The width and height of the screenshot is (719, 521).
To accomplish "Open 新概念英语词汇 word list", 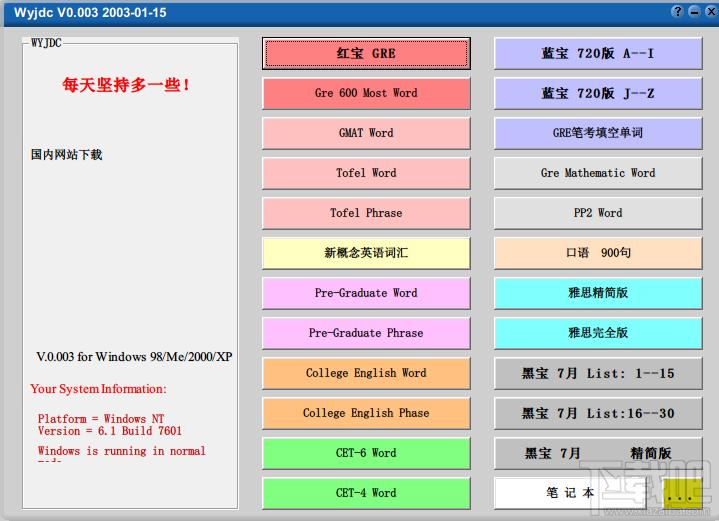I will tap(366, 253).
